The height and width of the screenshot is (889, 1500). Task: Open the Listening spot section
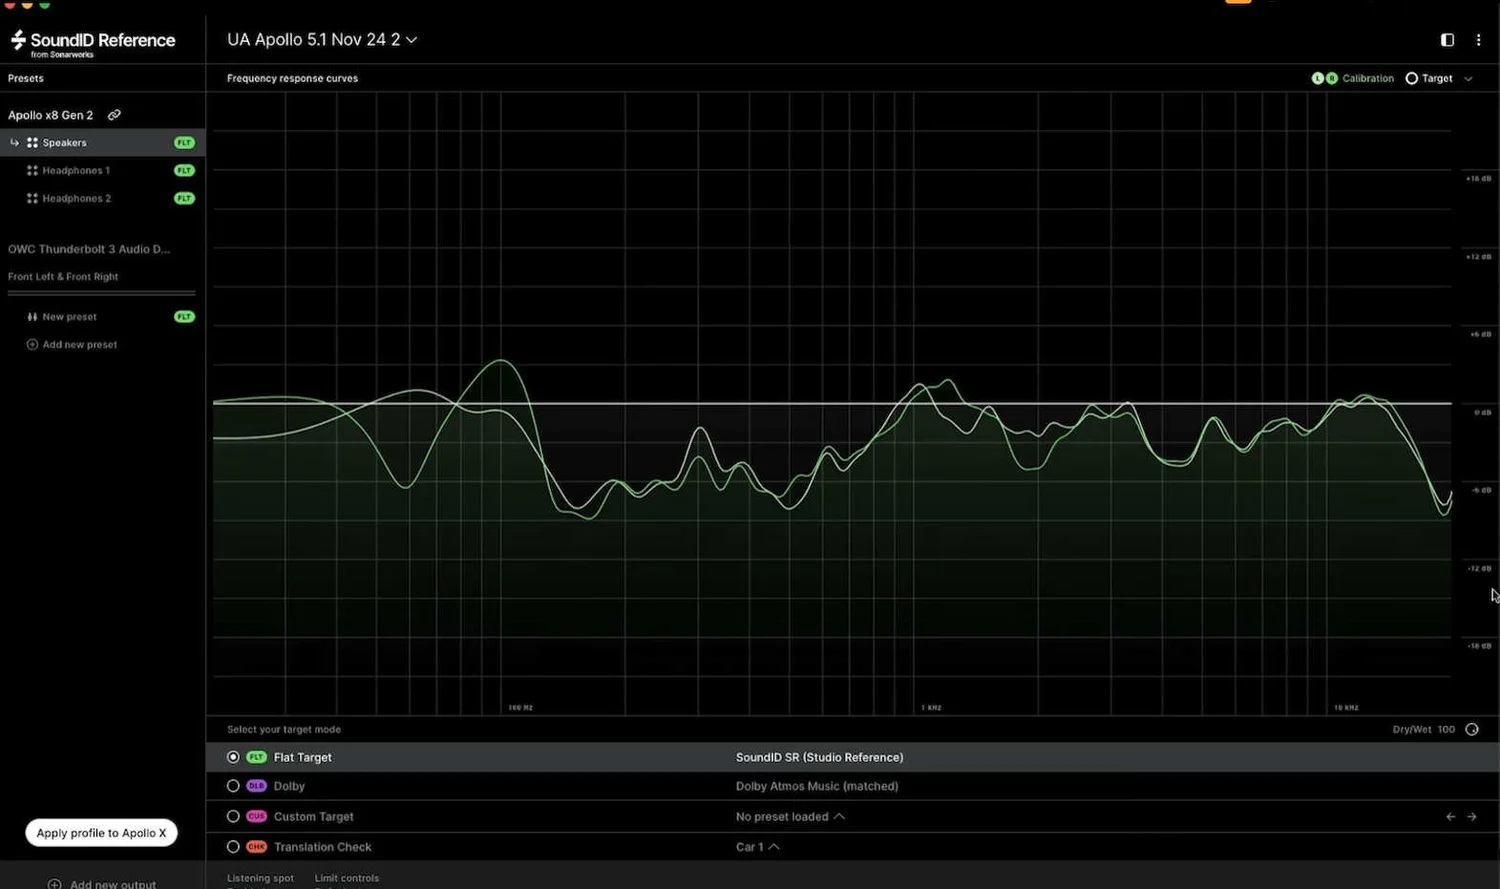(260, 878)
